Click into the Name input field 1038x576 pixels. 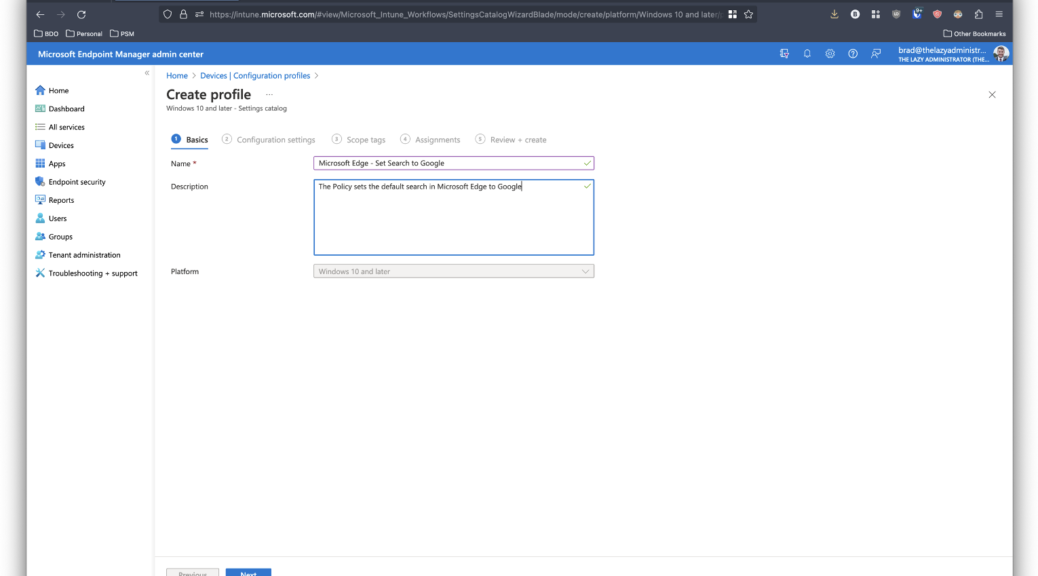pyautogui.click(x=453, y=163)
